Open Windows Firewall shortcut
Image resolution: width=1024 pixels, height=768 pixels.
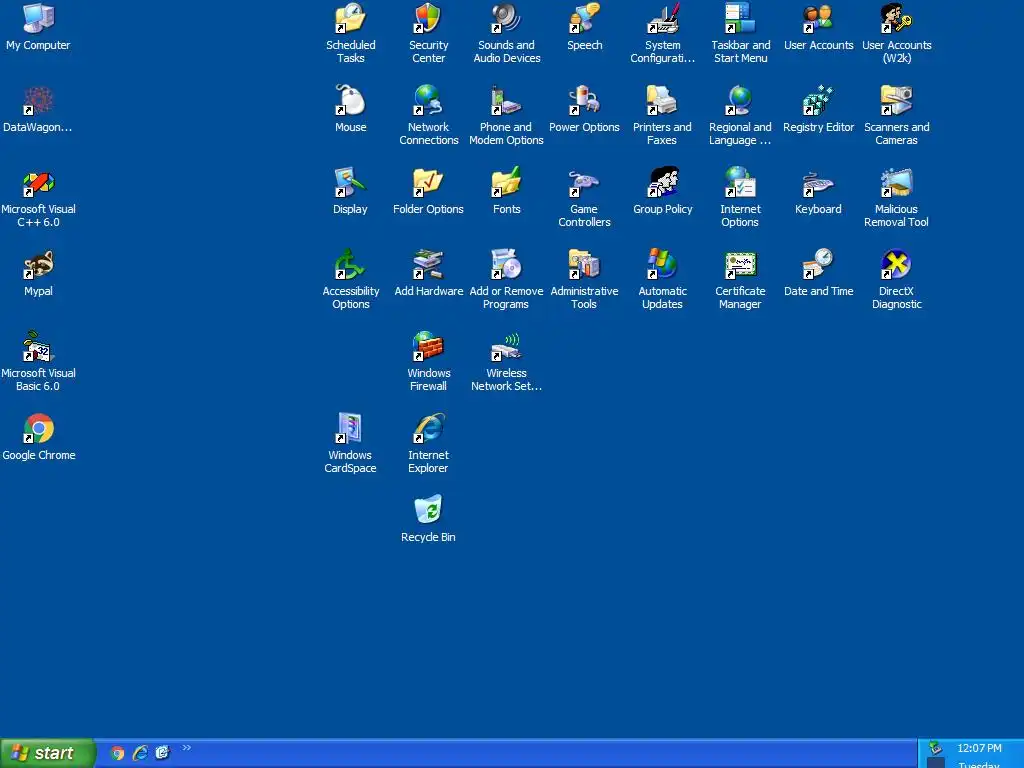click(428, 362)
